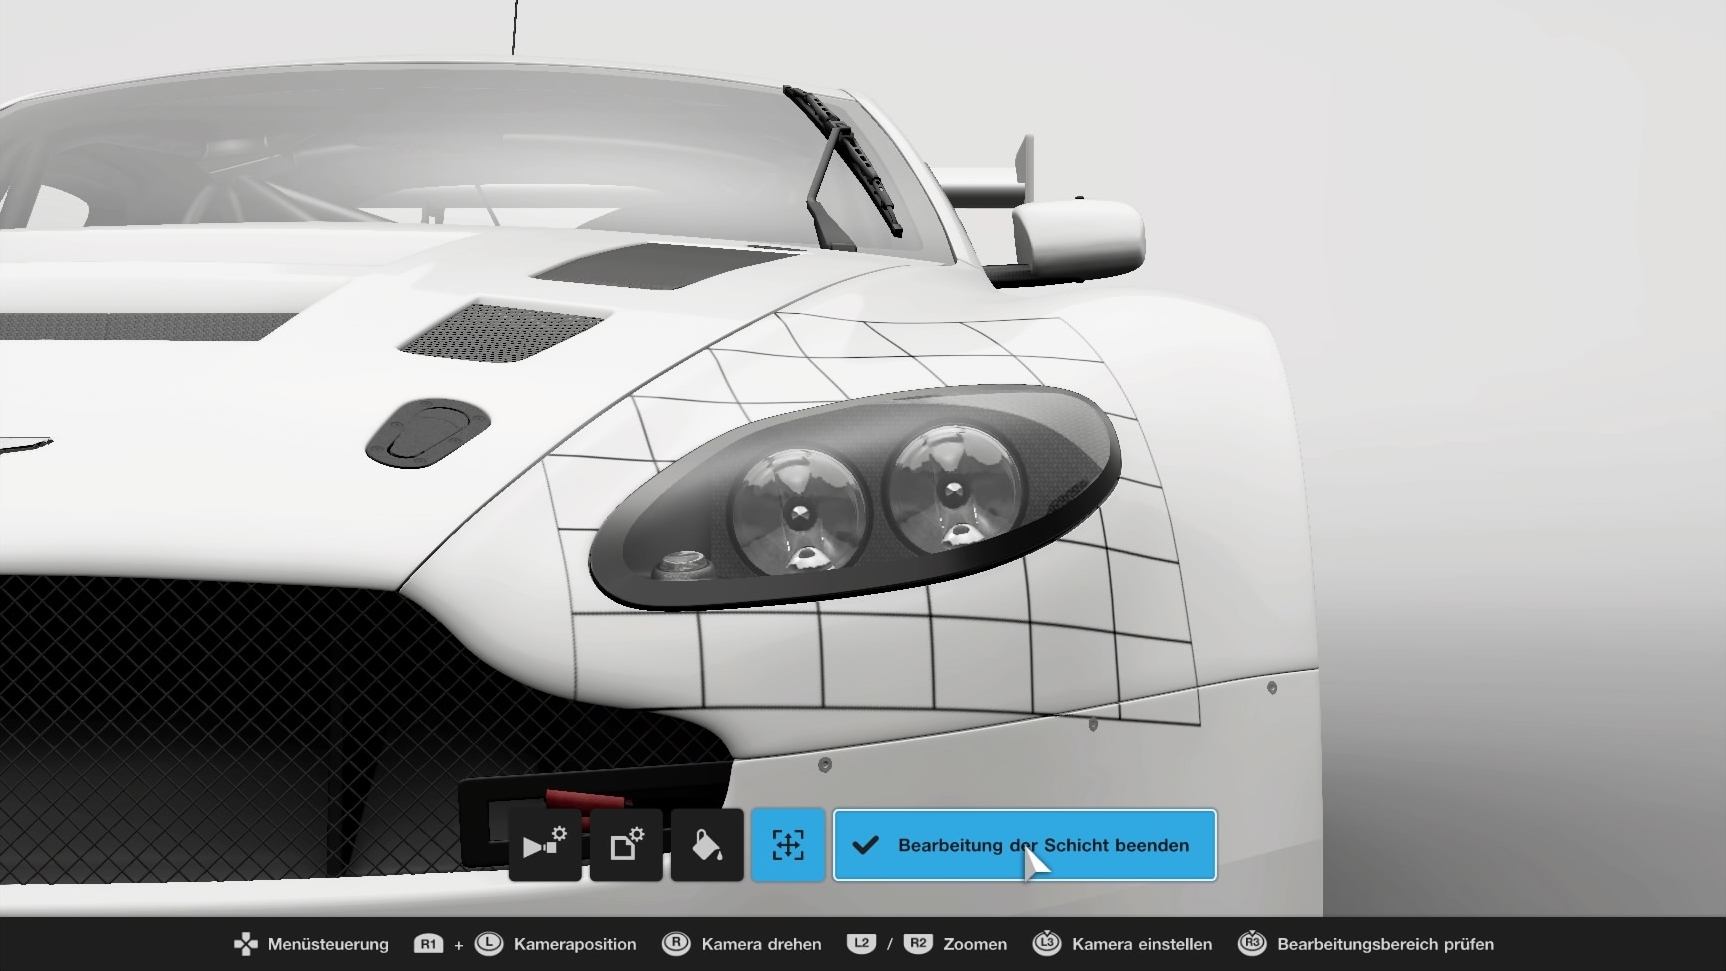Toggle the active move/transform tool
This screenshot has width=1726, height=971.
(788, 845)
